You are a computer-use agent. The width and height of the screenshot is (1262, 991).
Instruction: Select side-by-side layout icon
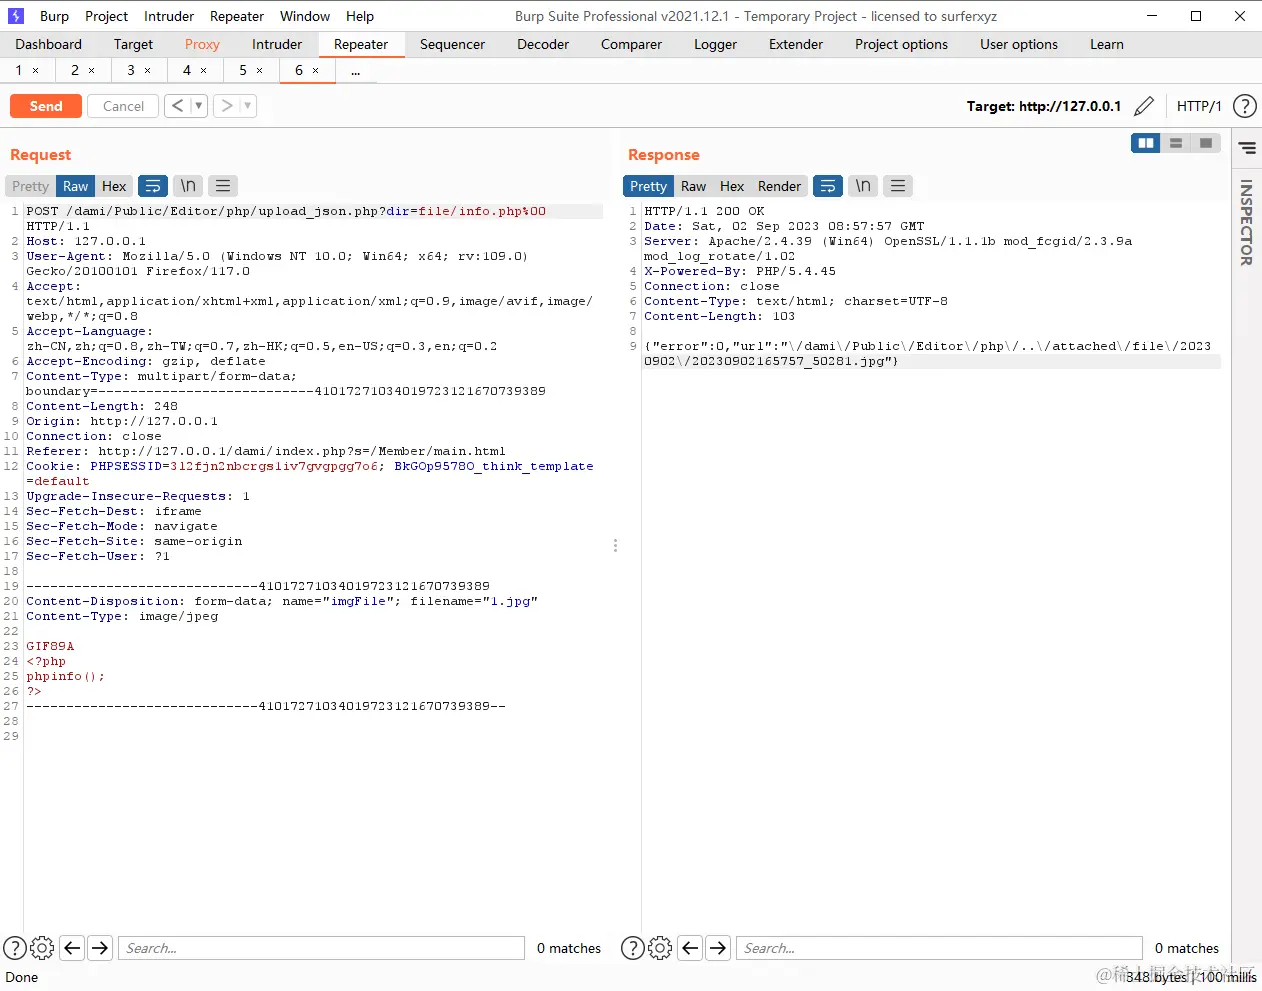[x=1146, y=143]
